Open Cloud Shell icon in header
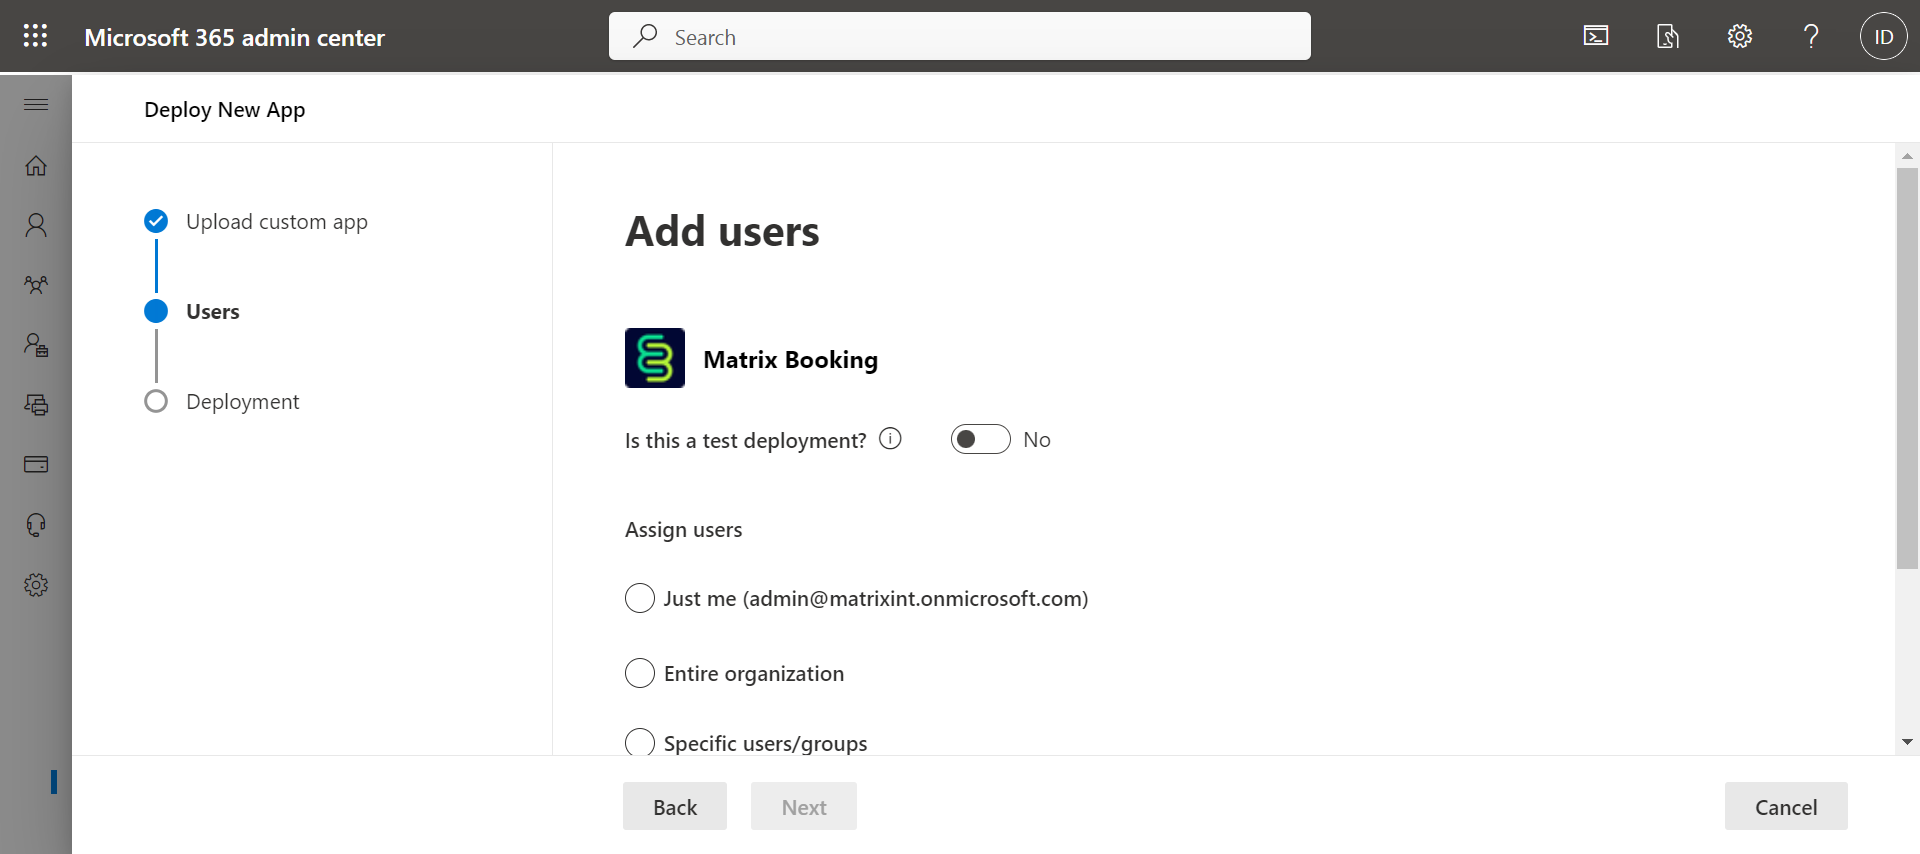 point(1596,37)
